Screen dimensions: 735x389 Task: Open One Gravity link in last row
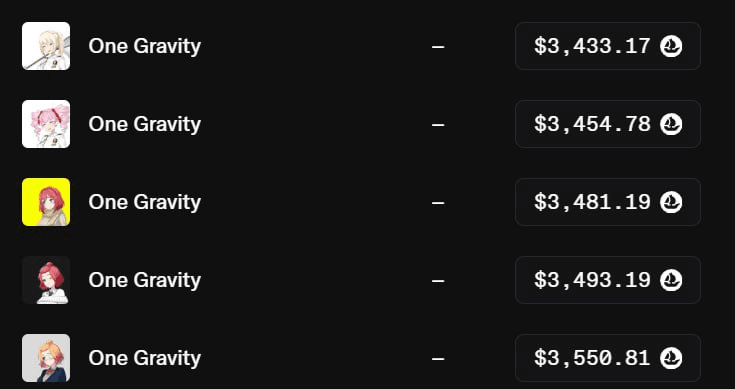click(x=144, y=359)
